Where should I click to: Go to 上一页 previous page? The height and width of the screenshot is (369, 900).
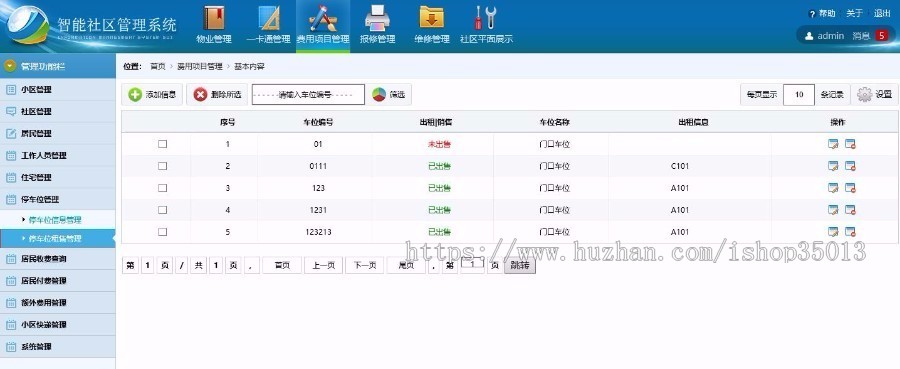(323, 265)
